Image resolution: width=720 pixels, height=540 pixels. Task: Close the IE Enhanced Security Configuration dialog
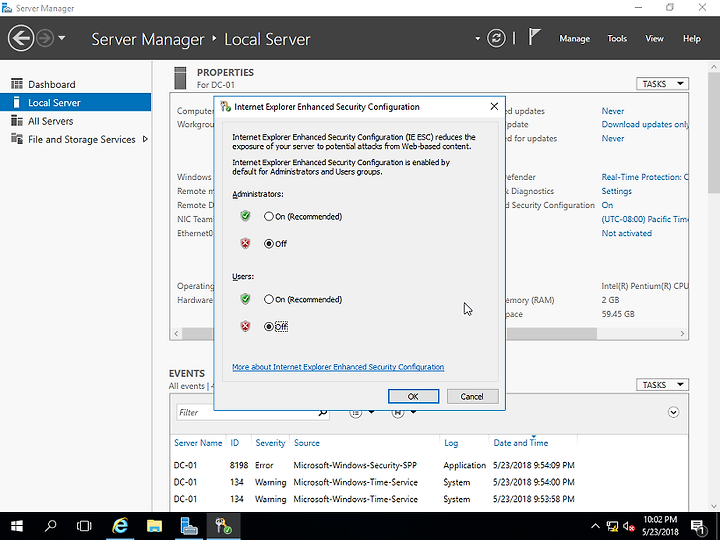(x=494, y=107)
